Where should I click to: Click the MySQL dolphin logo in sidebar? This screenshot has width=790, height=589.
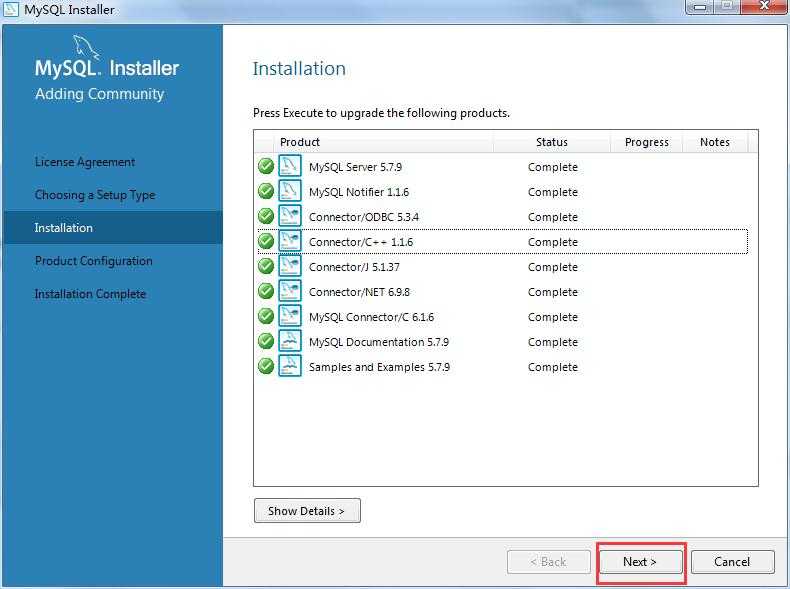click(x=86, y=47)
